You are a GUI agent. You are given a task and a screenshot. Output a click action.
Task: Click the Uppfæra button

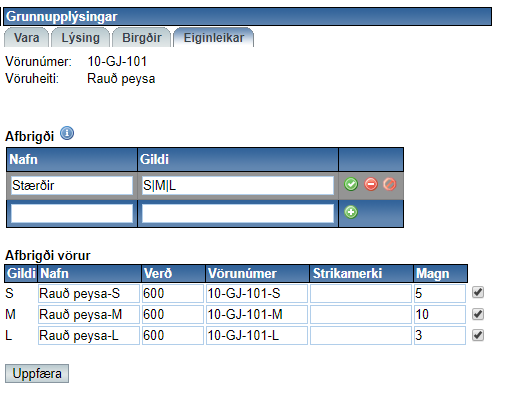[x=37, y=373]
